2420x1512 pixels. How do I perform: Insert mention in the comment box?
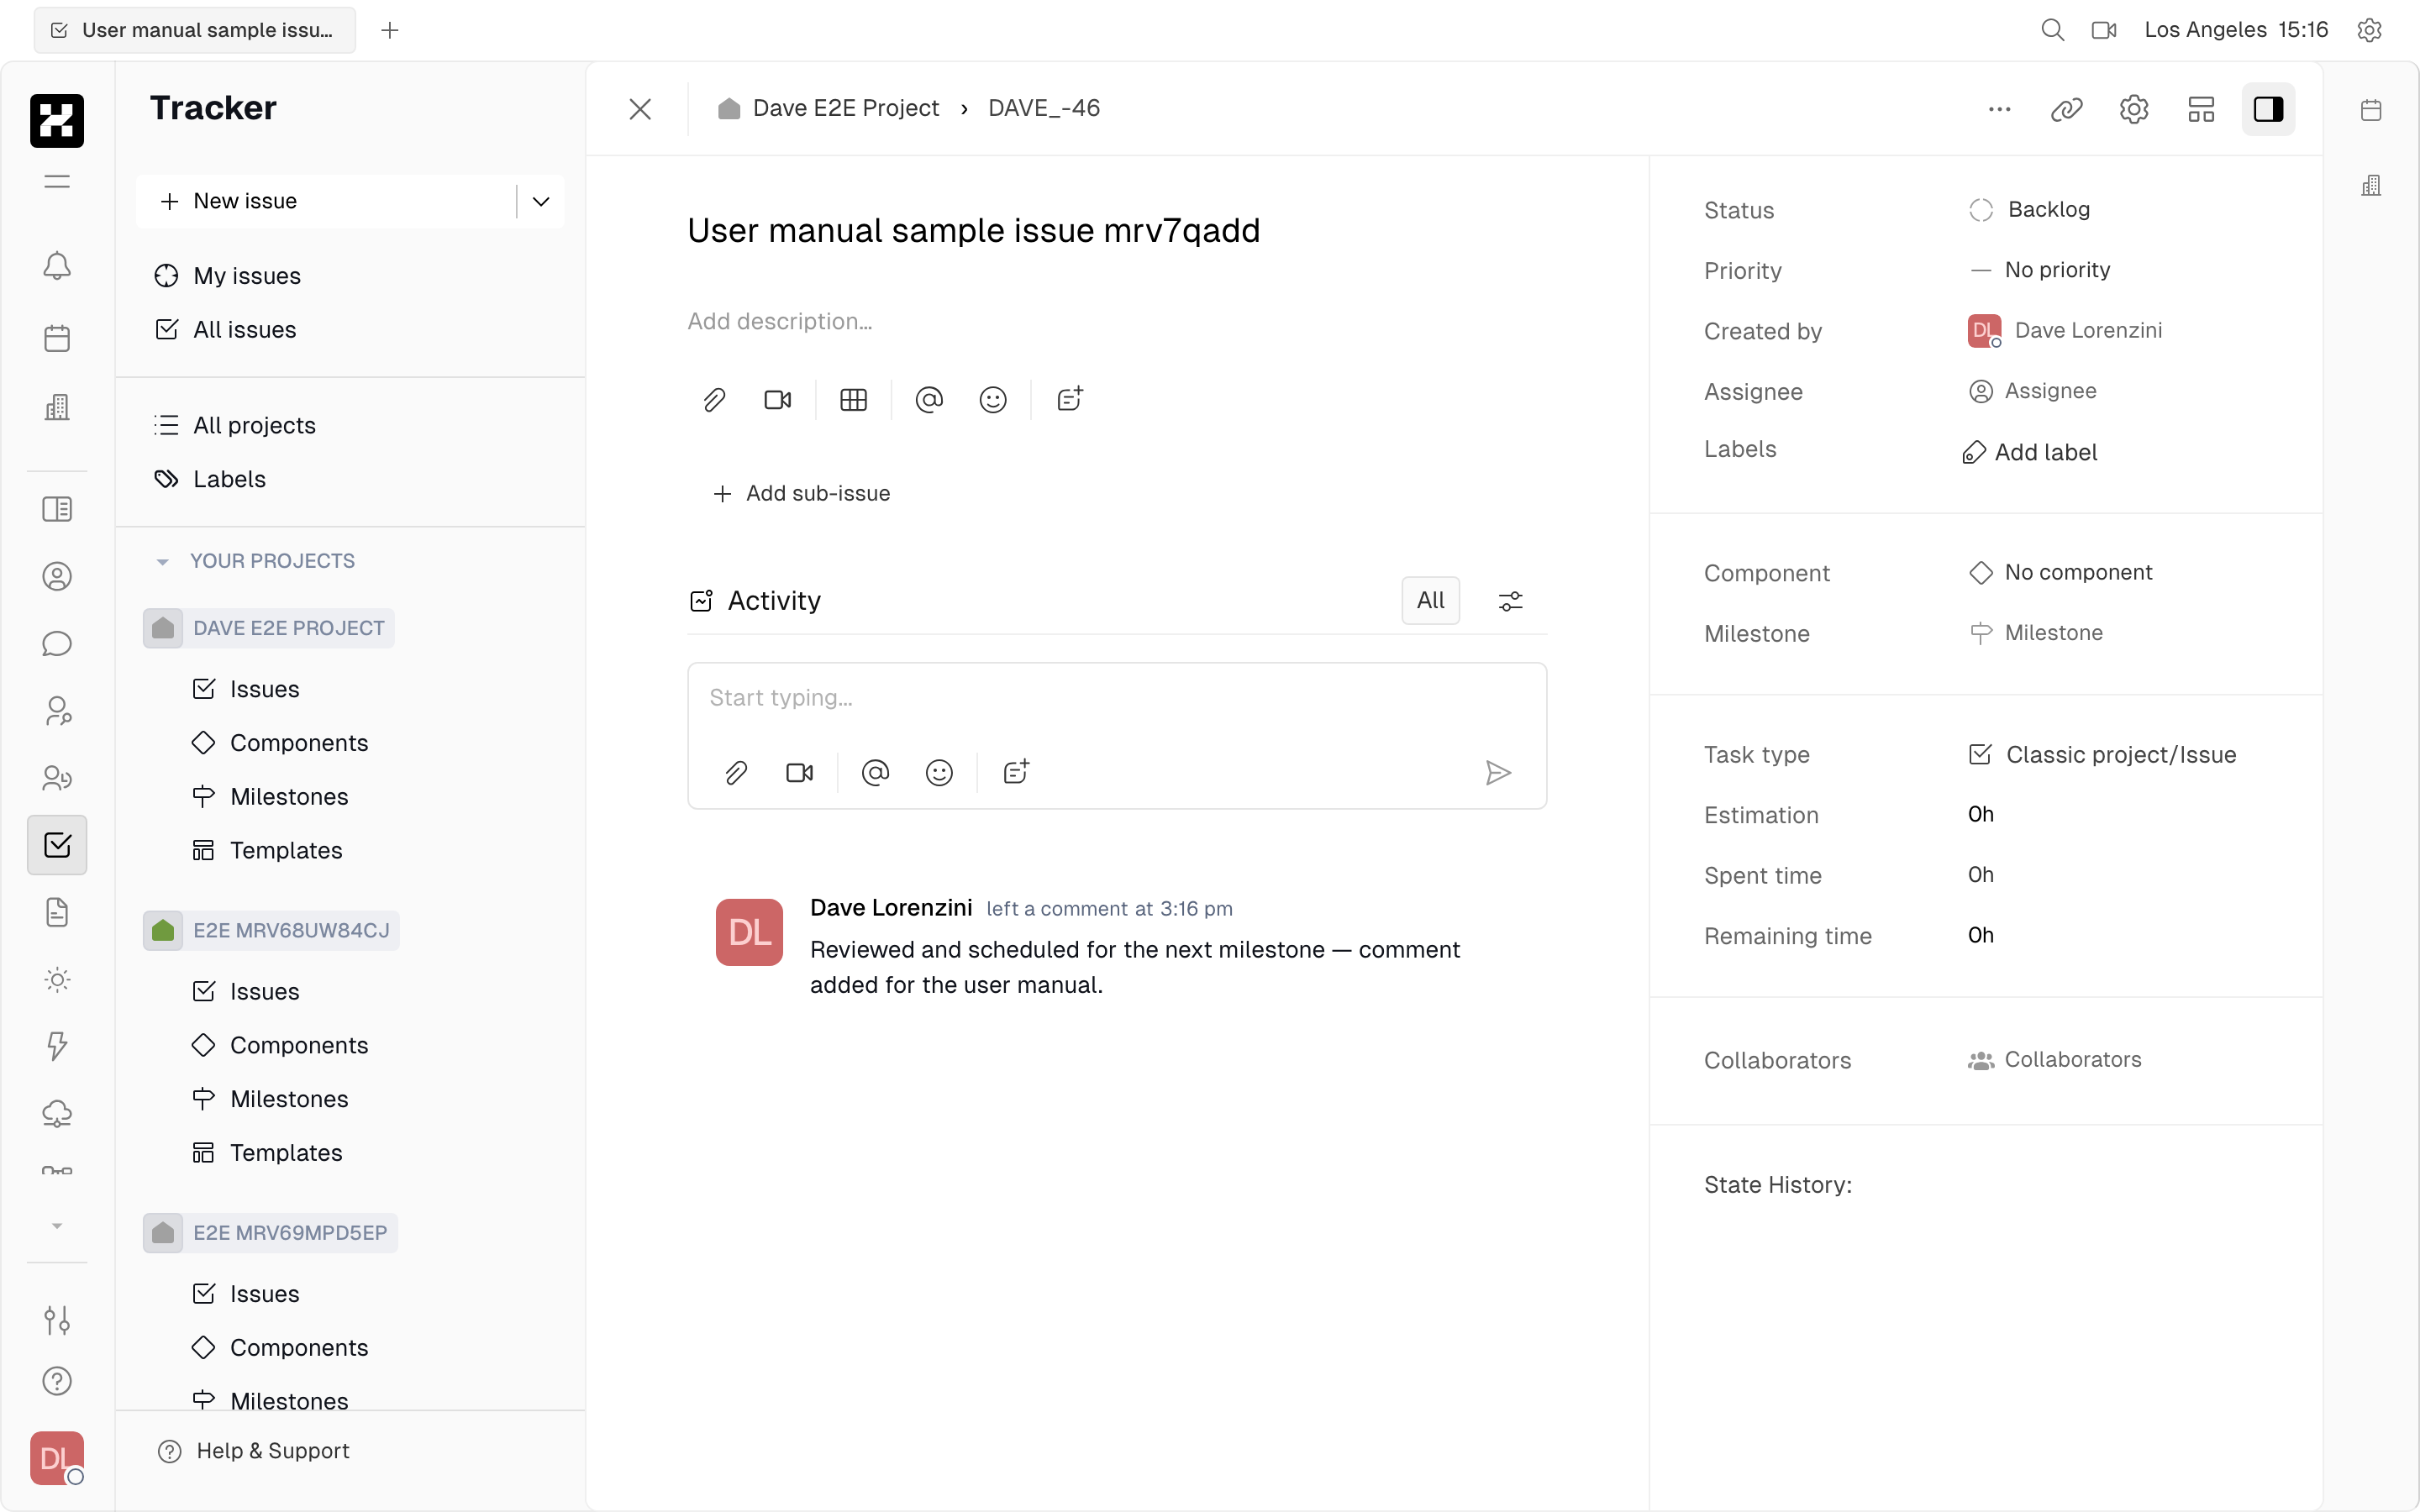[x=875, y=772]
